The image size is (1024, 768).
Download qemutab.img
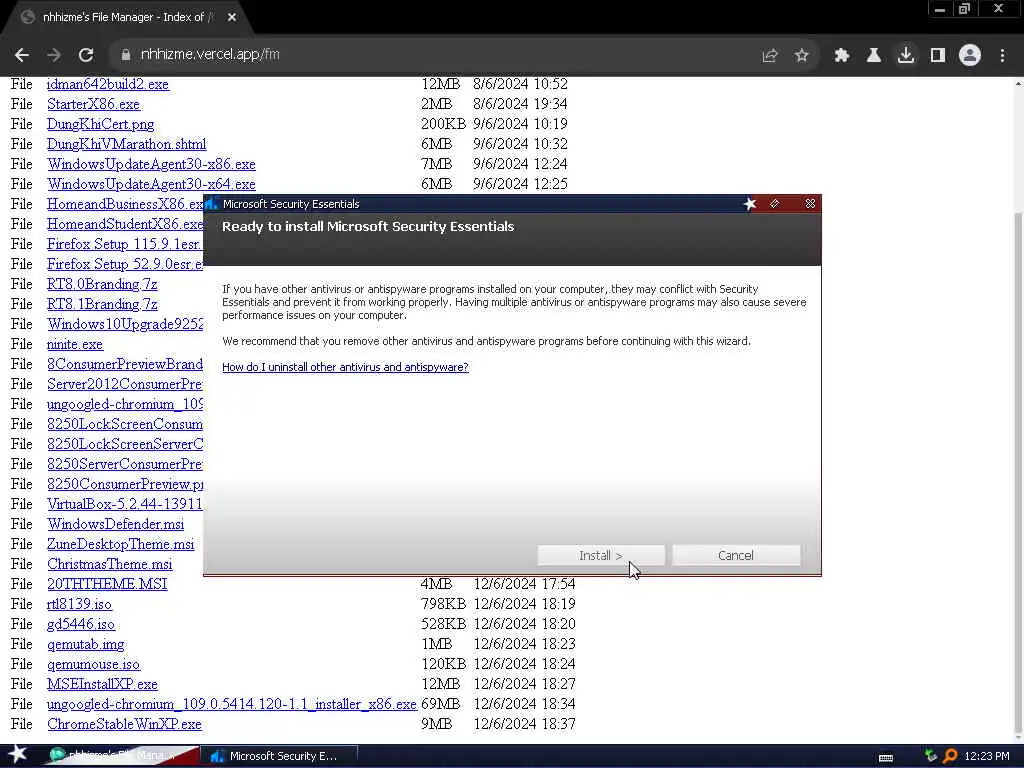[86, 645]
